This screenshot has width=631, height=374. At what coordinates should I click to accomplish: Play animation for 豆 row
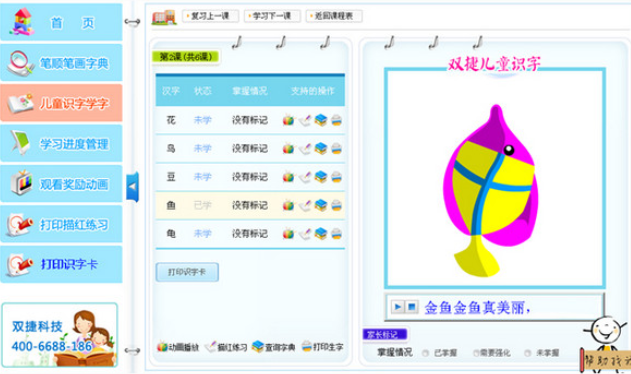tap(288, 177)
